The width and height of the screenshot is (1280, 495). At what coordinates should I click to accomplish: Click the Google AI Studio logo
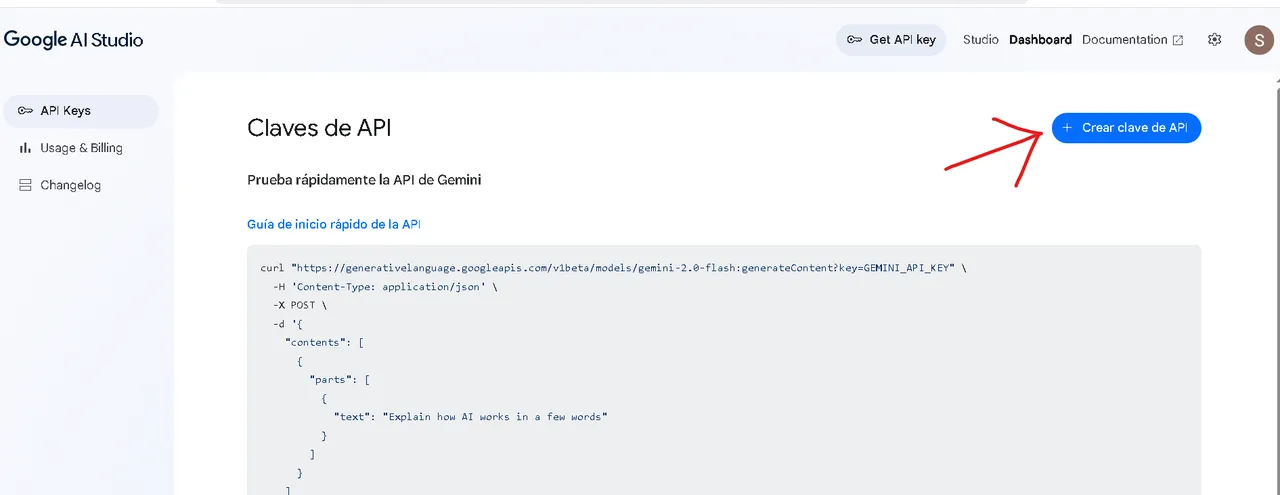pos(74,40)
